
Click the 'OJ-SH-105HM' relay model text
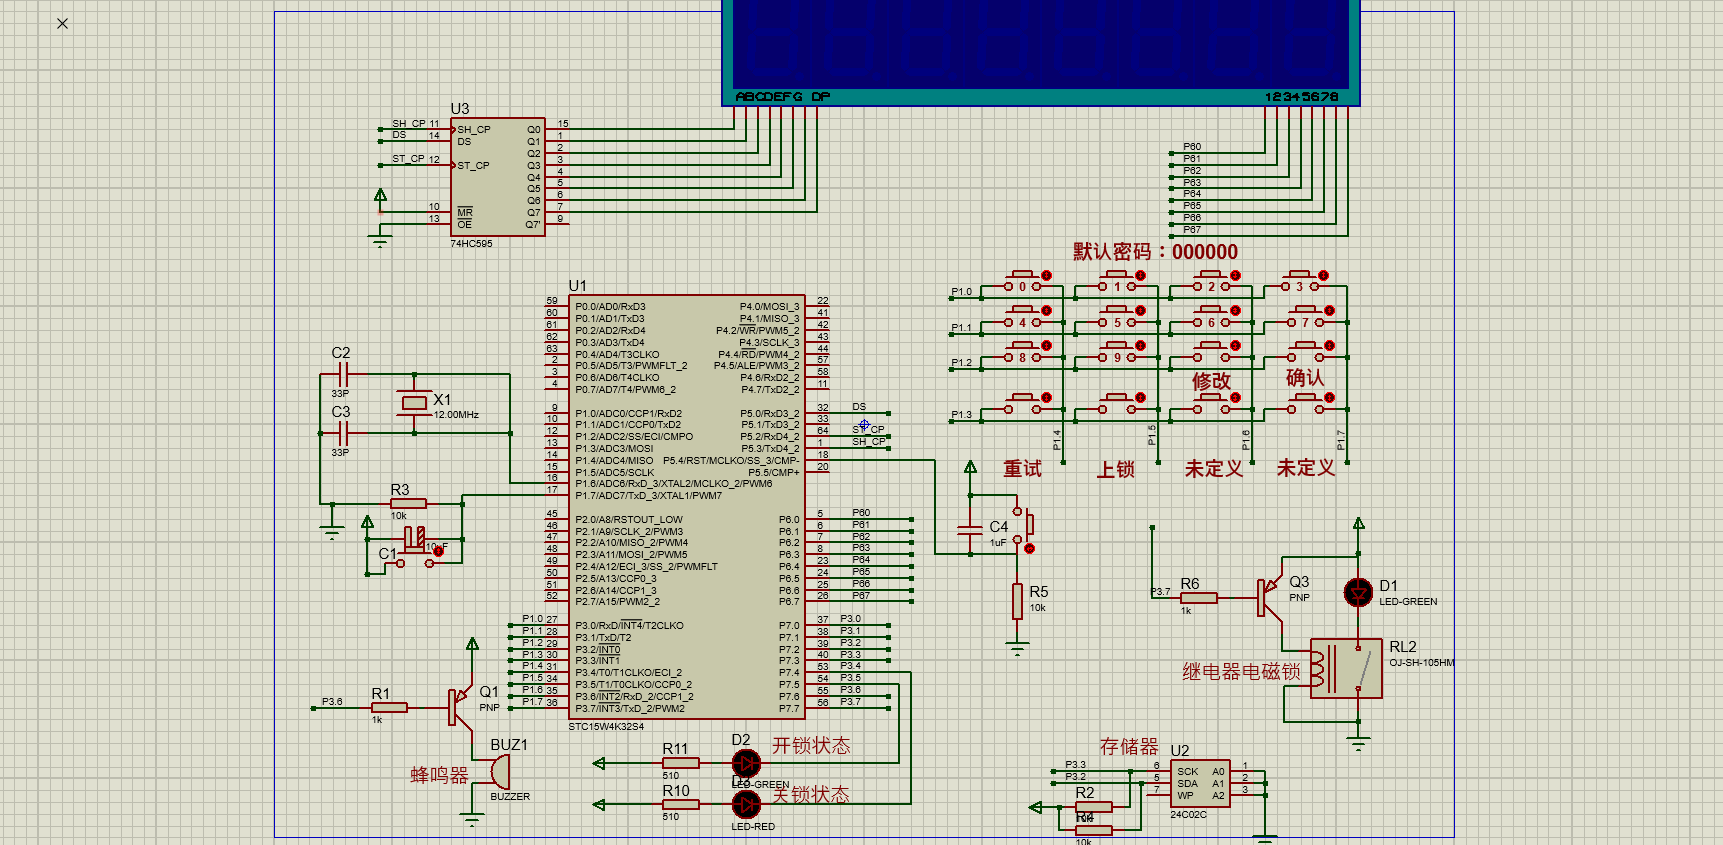coord(1422,663)
